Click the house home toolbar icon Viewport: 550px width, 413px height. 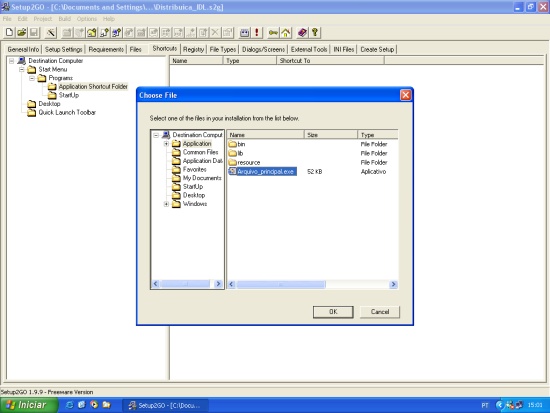286,33
